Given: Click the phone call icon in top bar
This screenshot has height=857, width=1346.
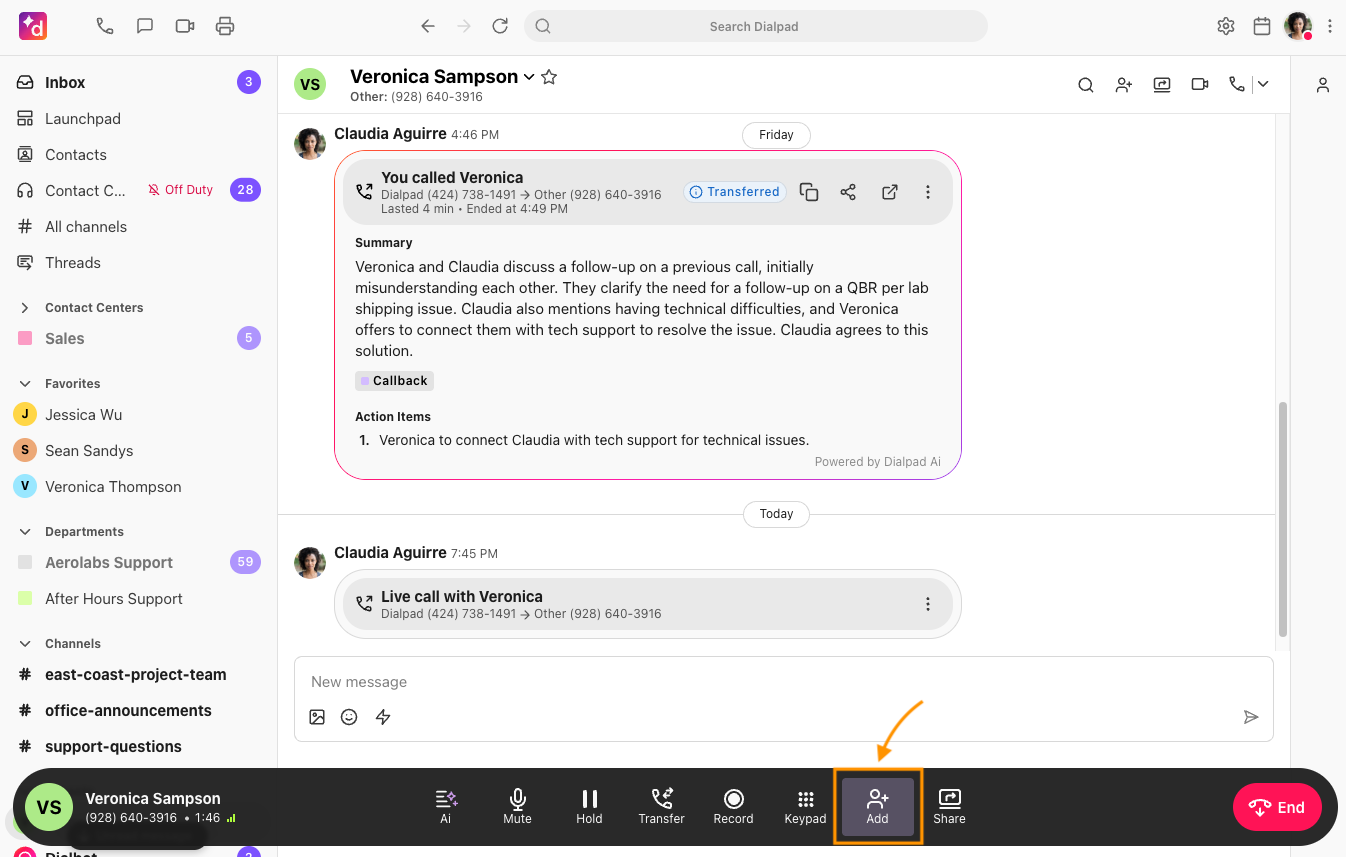Looking at the screenshot, I should coord(105,26).
